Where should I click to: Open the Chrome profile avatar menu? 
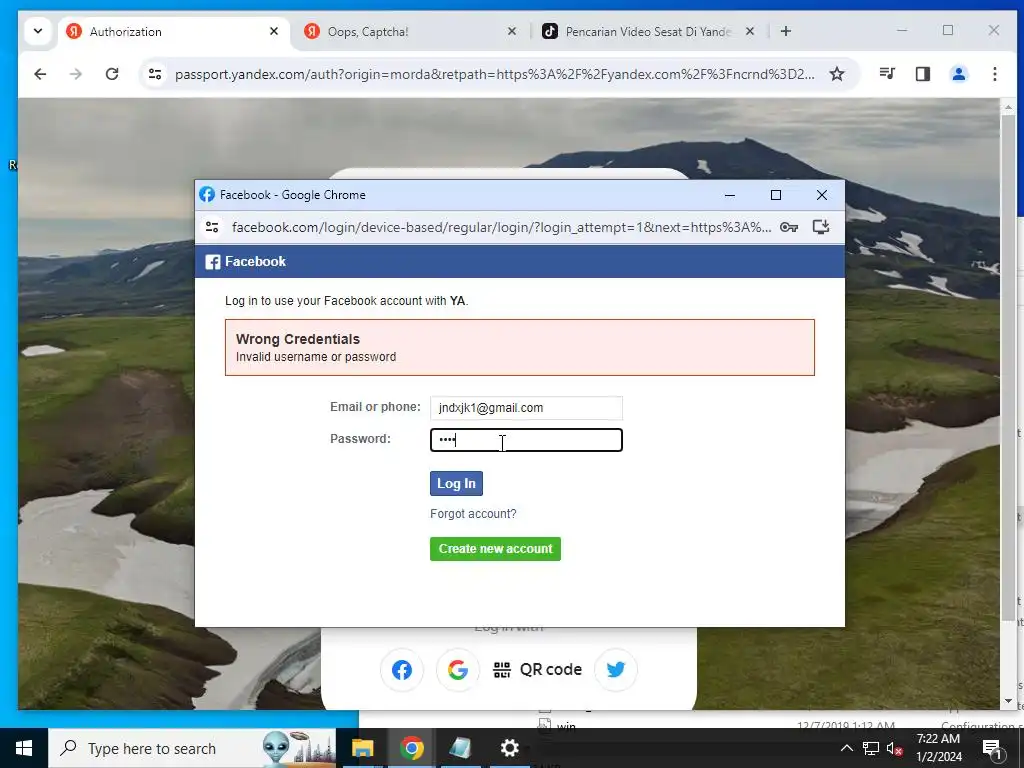click(x=959, y=74)
